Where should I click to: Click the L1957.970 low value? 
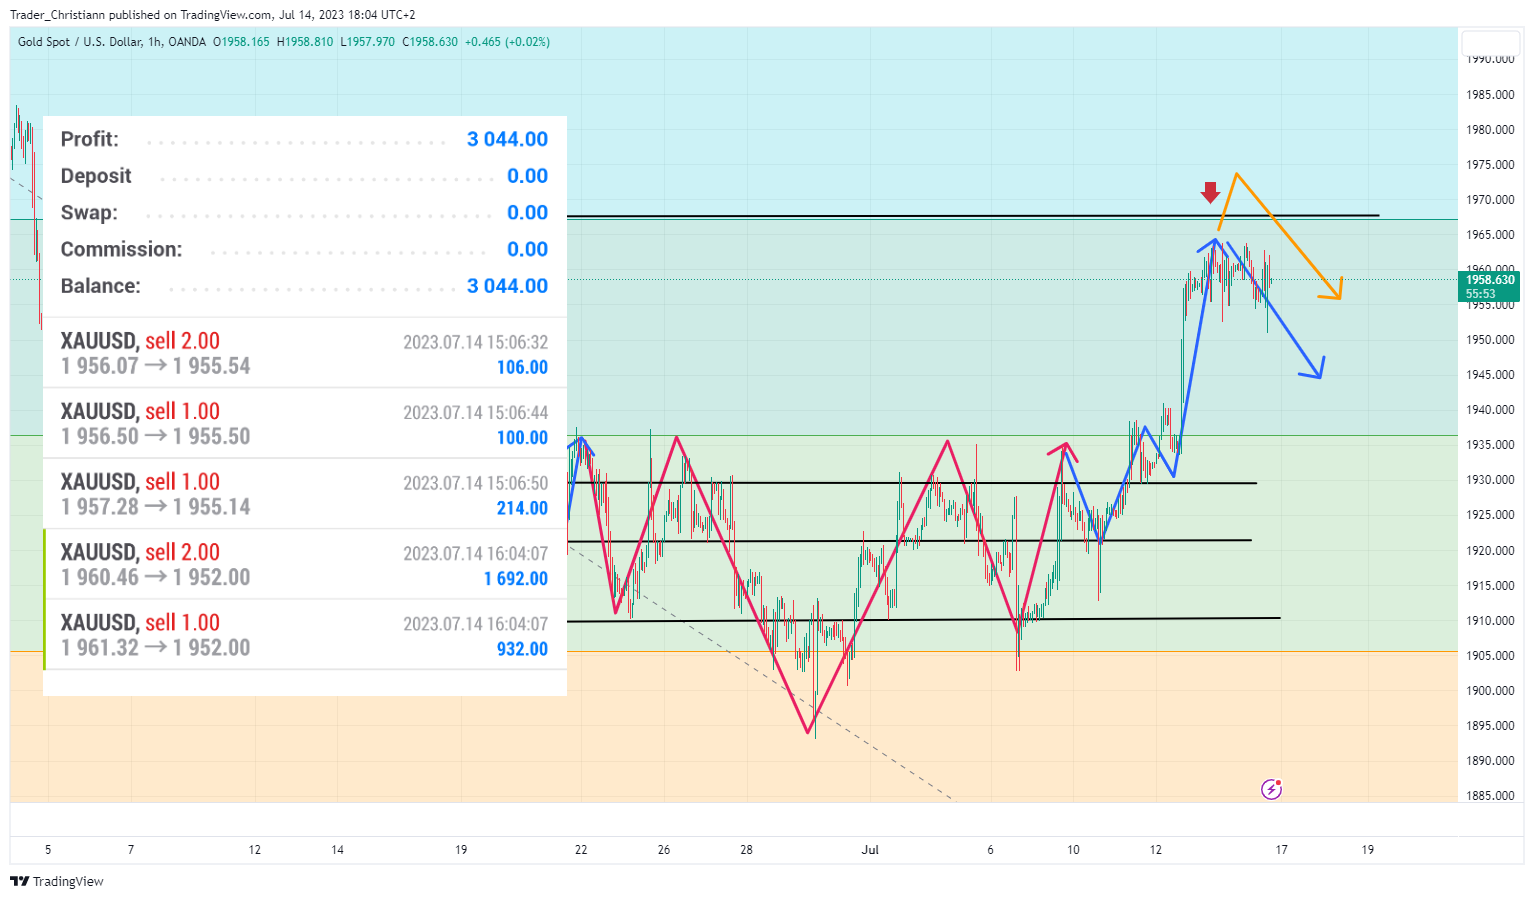tap(368, 42)
